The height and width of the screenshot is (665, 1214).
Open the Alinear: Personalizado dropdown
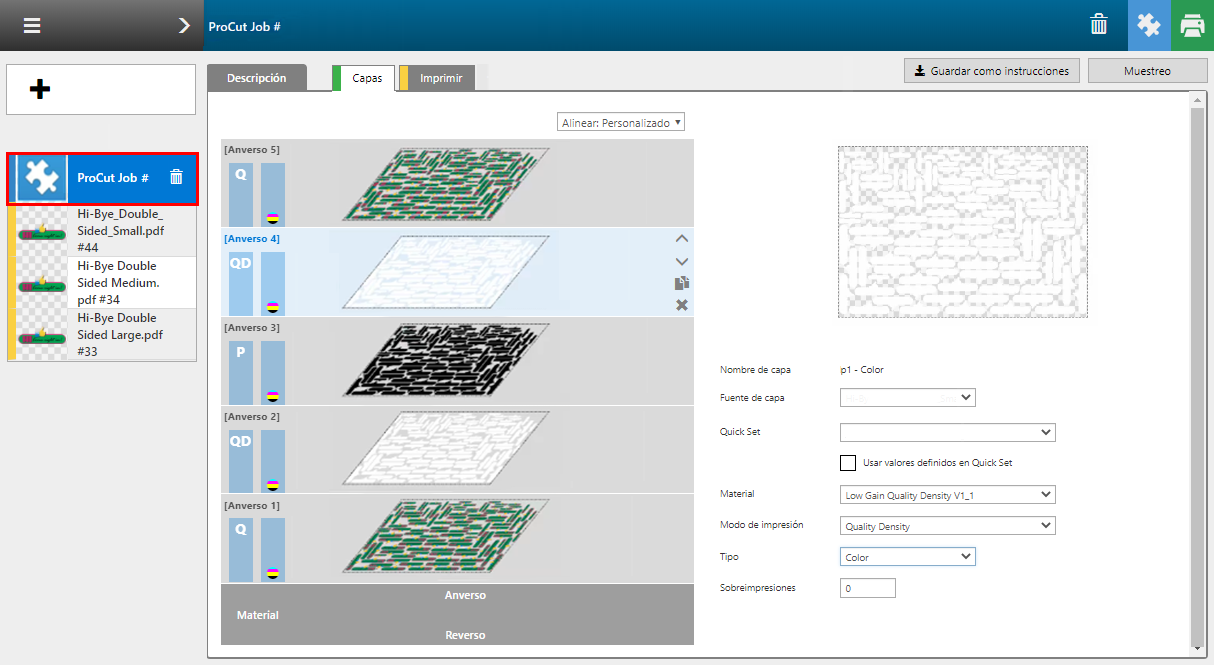pyautogui.click(x=621, y=122)
